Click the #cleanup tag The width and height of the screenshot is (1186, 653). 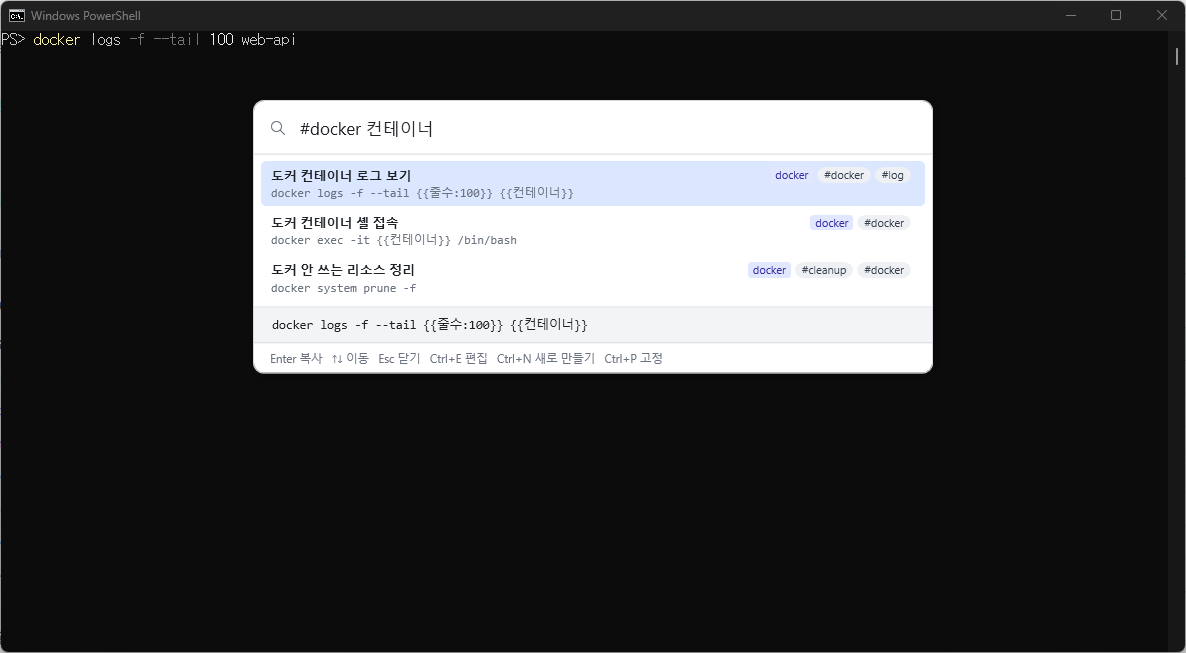(x=824, y=270)
